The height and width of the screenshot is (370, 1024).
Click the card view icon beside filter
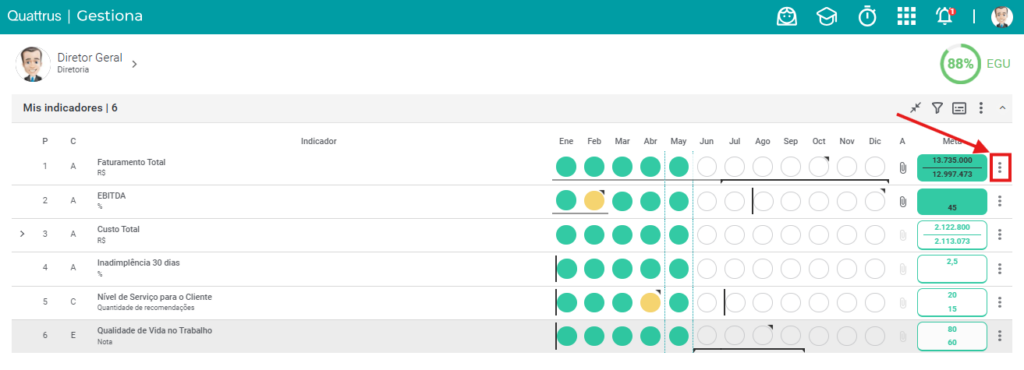pos(959,108)
